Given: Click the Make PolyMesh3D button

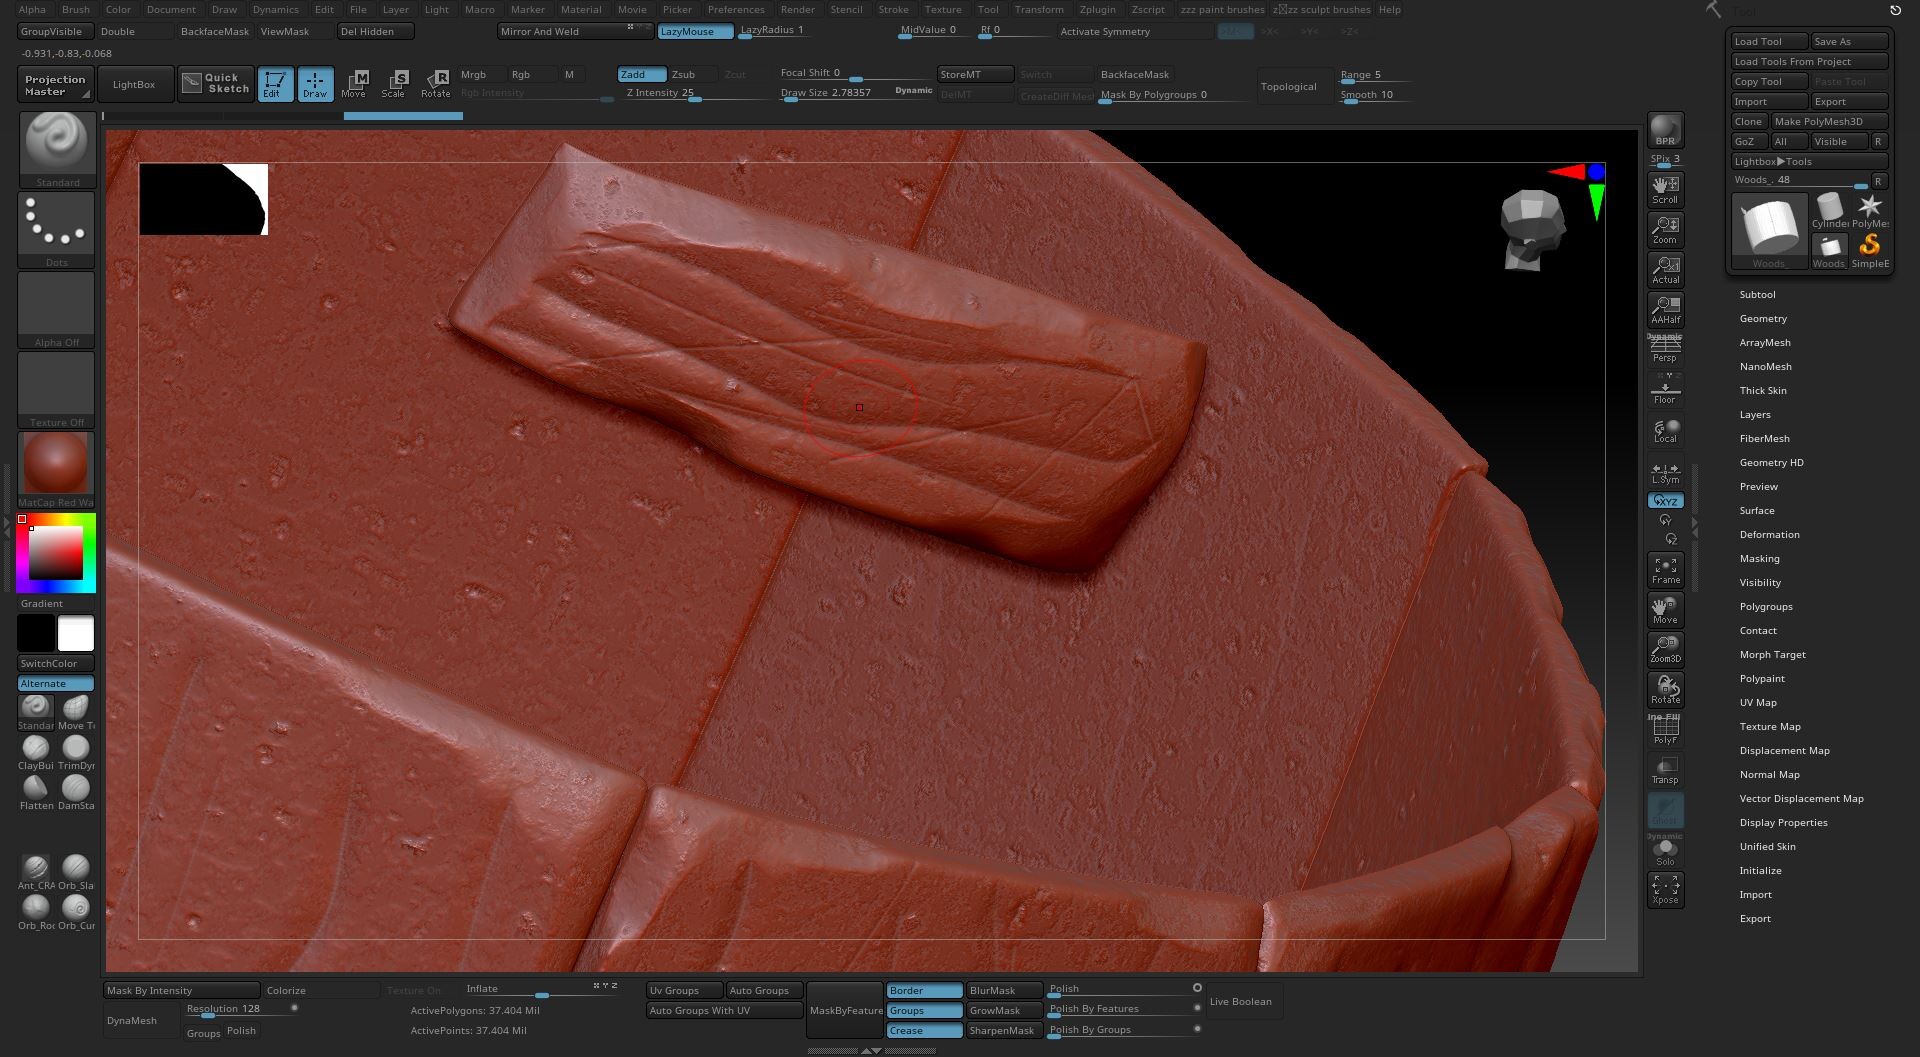Looking at the screenshot, I should [x=1828, y=122].
